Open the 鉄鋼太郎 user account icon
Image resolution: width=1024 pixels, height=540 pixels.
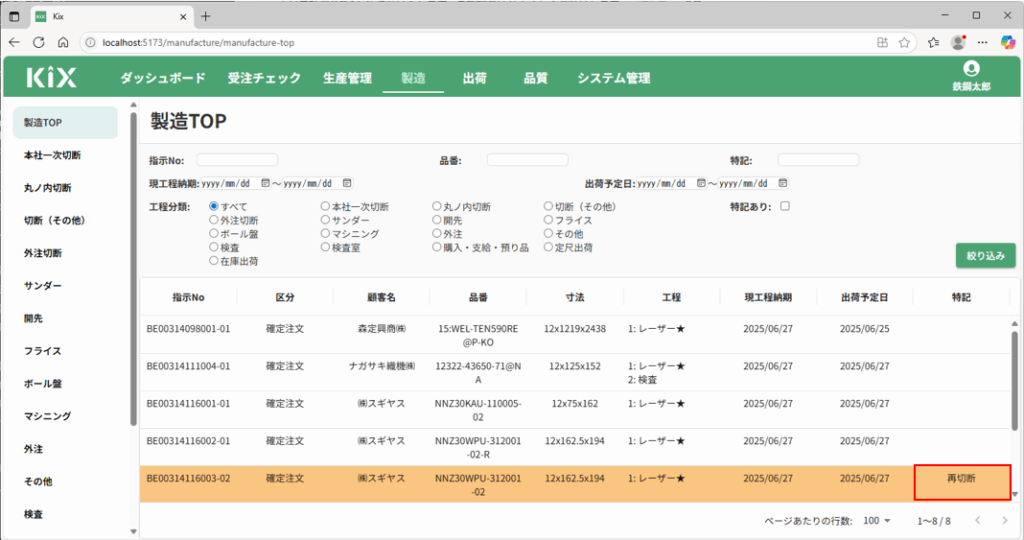pos(970,69)
